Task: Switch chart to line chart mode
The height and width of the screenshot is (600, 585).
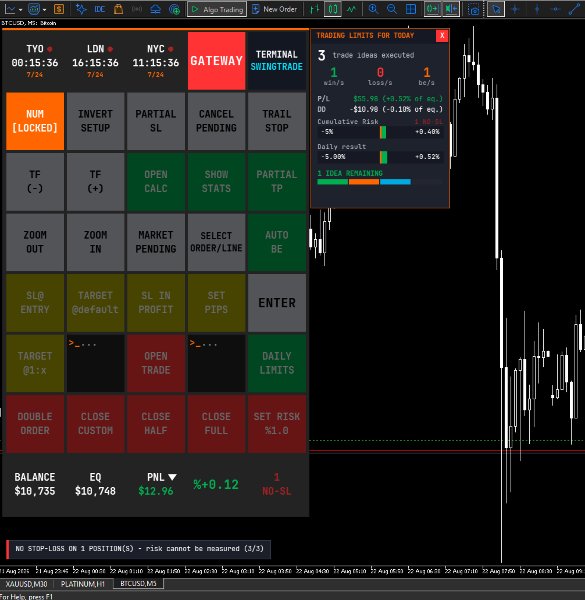Action: 351,9
